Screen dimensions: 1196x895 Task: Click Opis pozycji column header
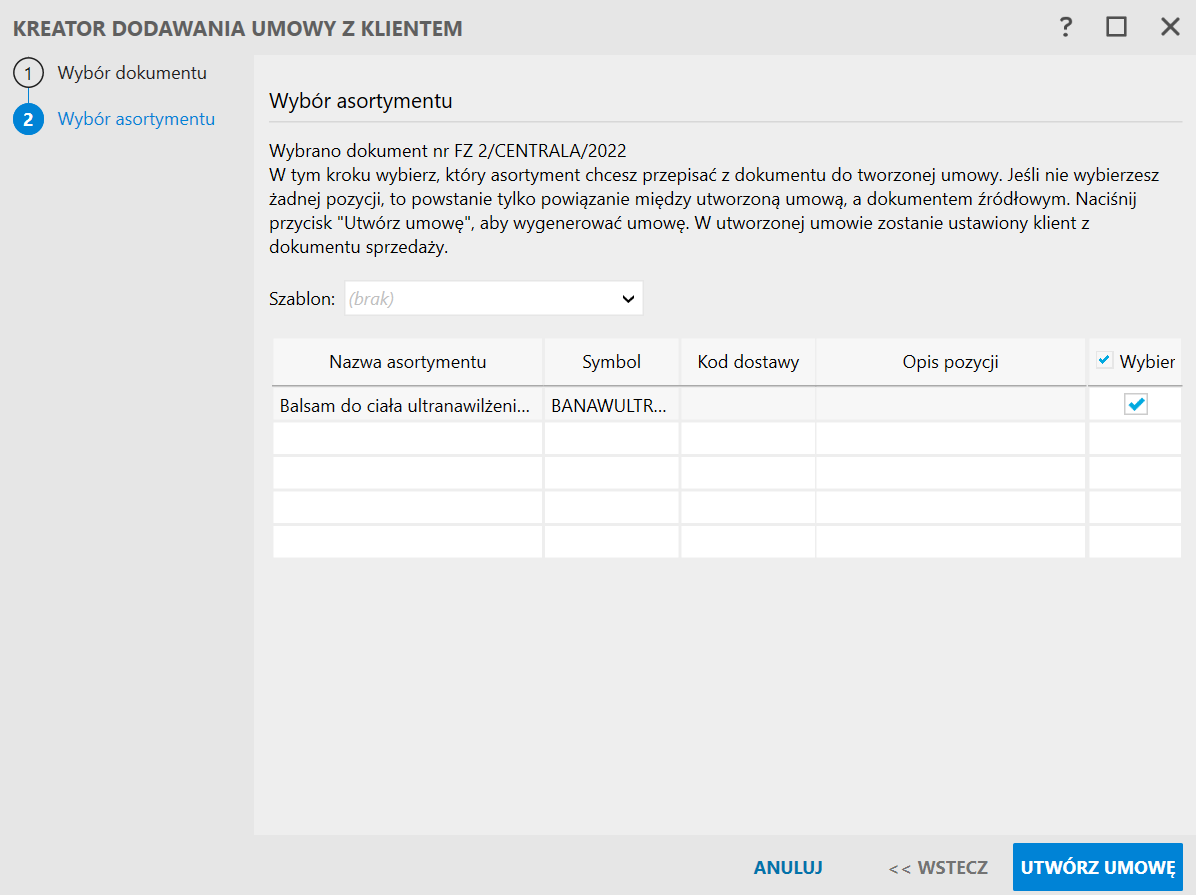pos(950,362)
